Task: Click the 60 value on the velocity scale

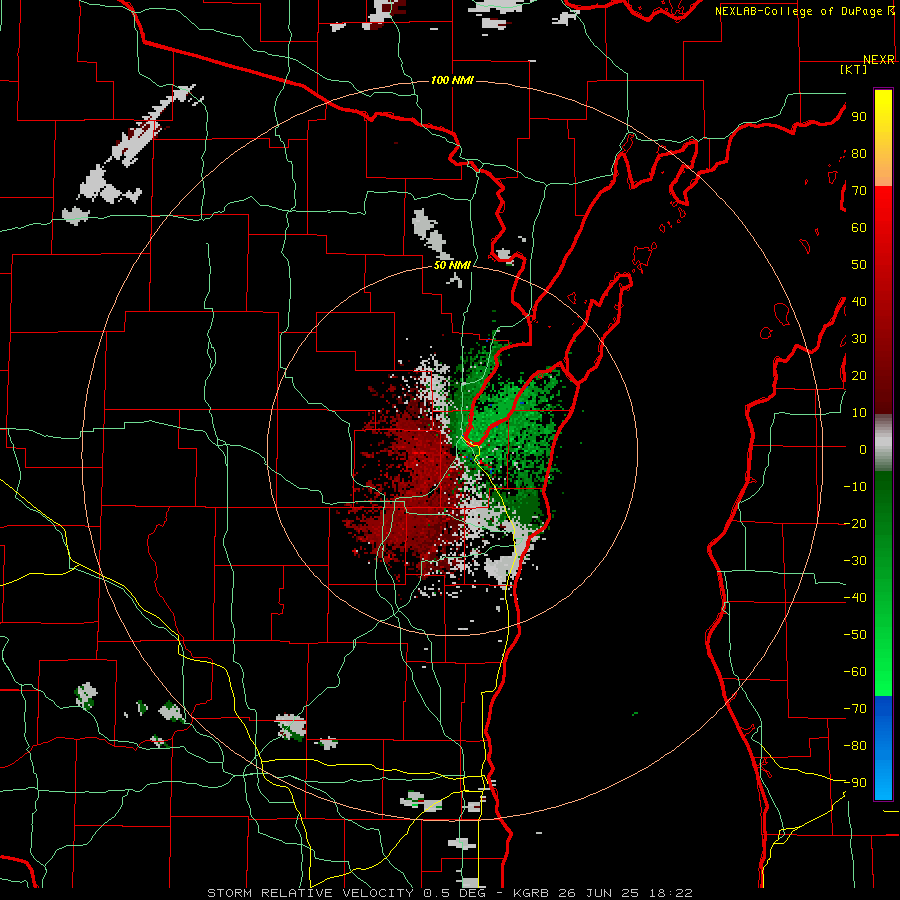Action: (x=859, y=228)
